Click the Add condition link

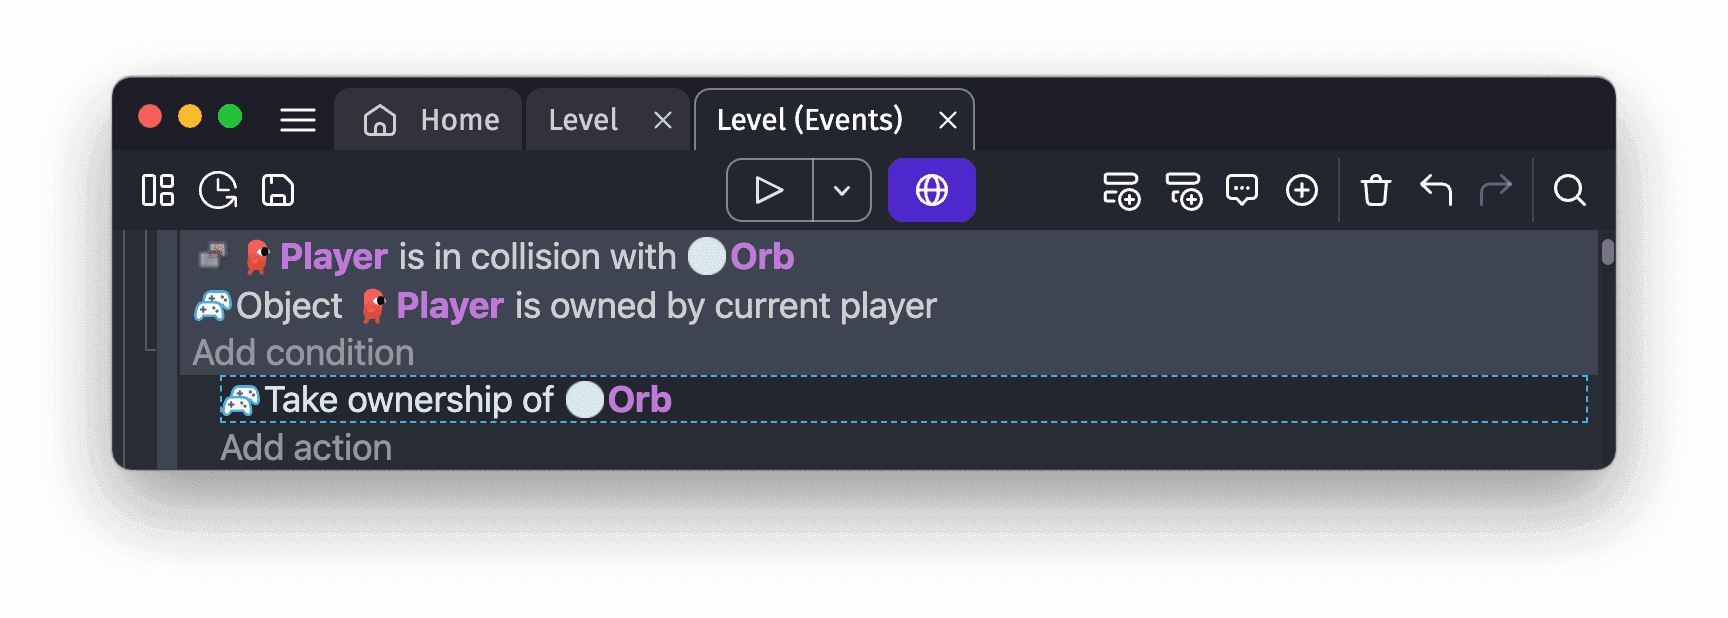tap(303, 353)
